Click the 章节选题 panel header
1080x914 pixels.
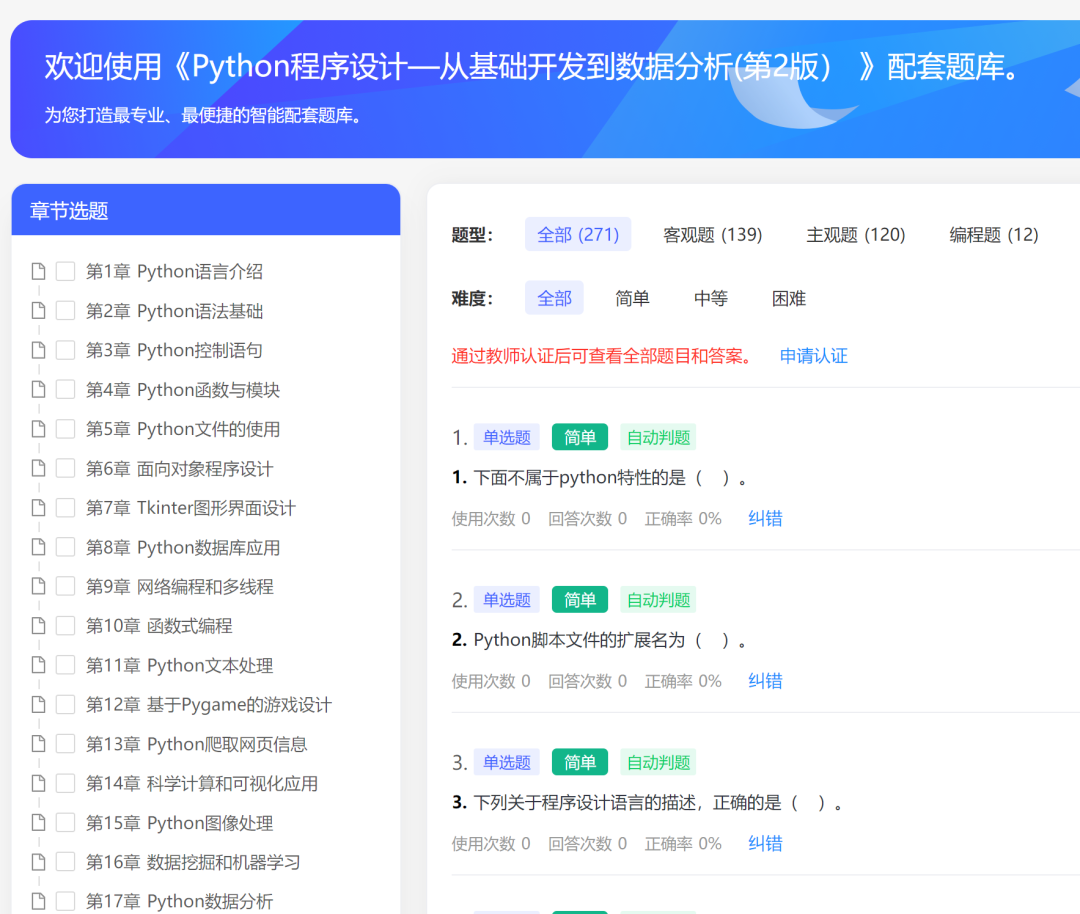tap(206, 210)
